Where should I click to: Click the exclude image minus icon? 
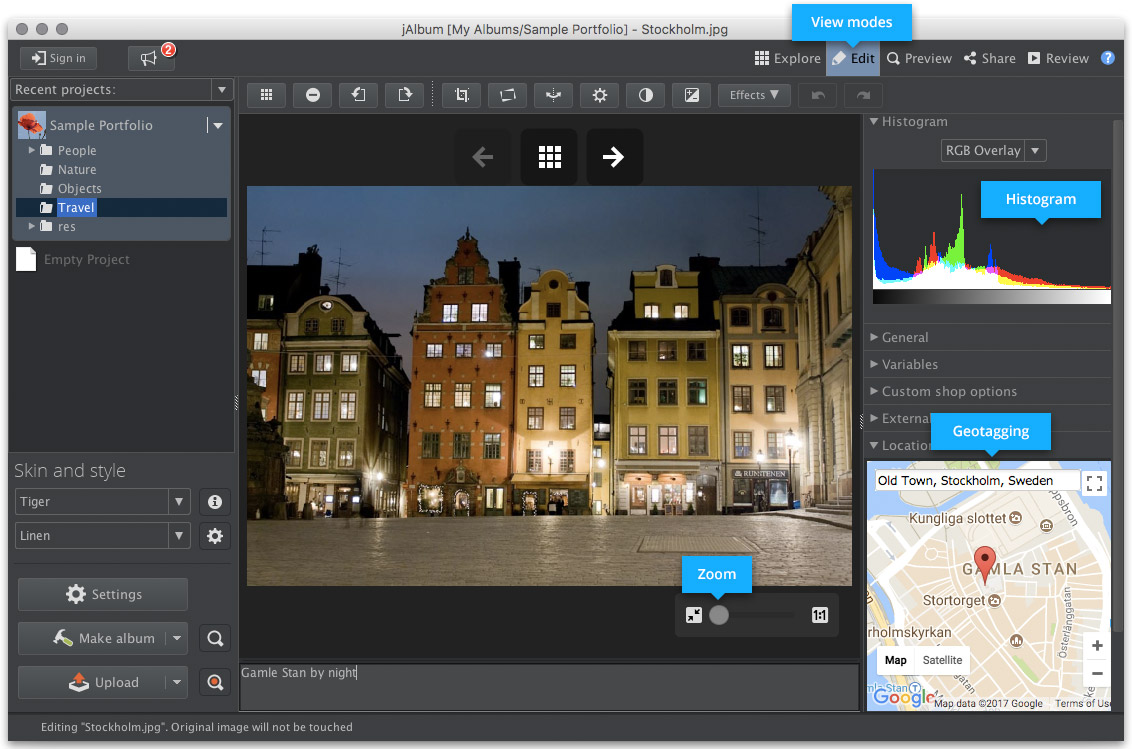[x=313, y=95]
